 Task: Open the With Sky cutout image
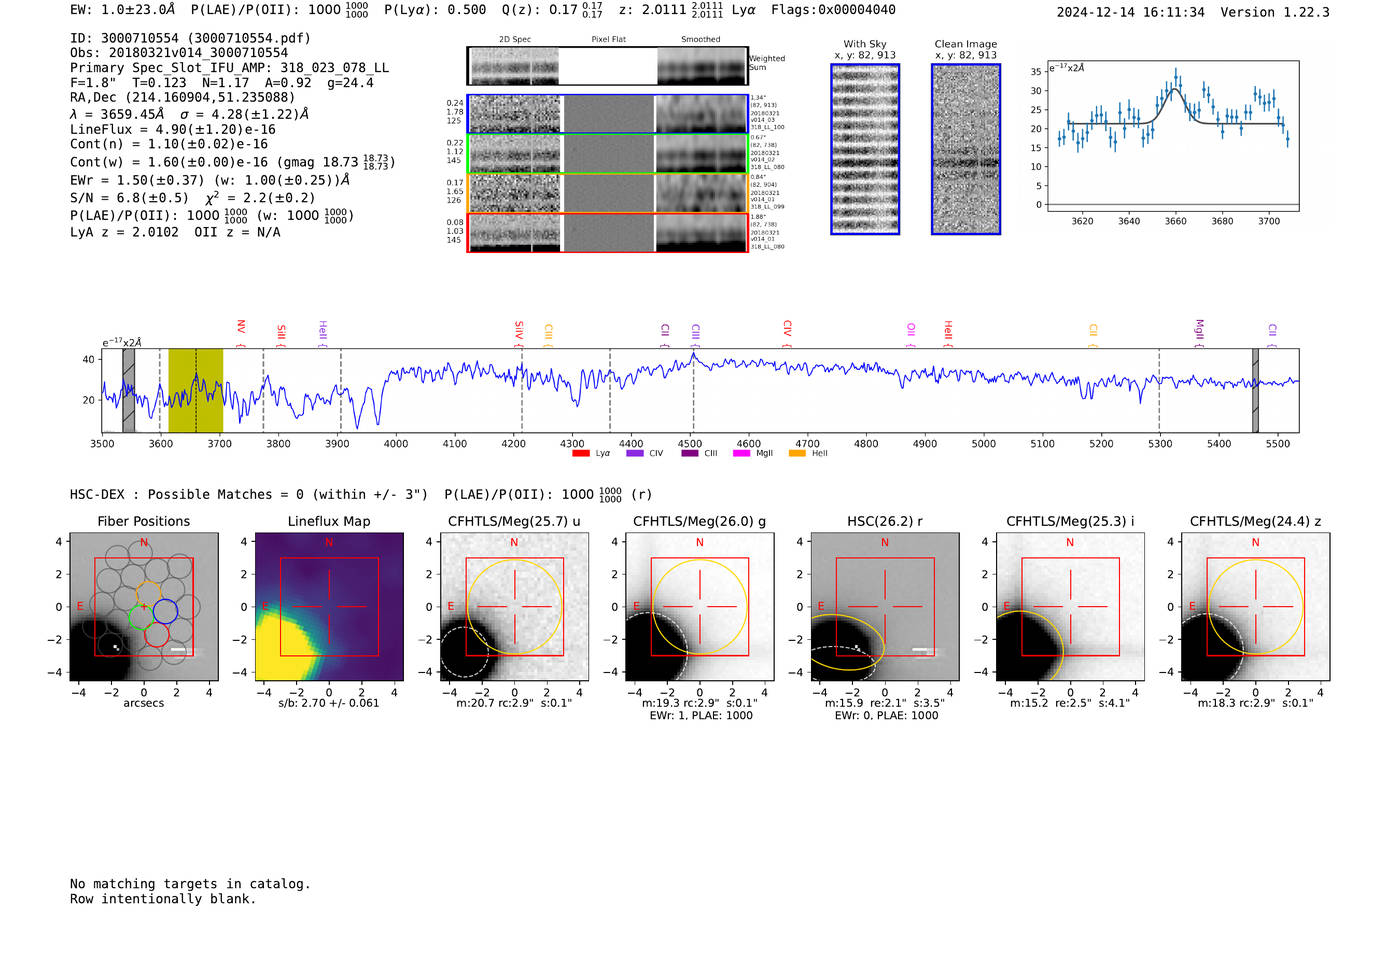coord(865,149)
